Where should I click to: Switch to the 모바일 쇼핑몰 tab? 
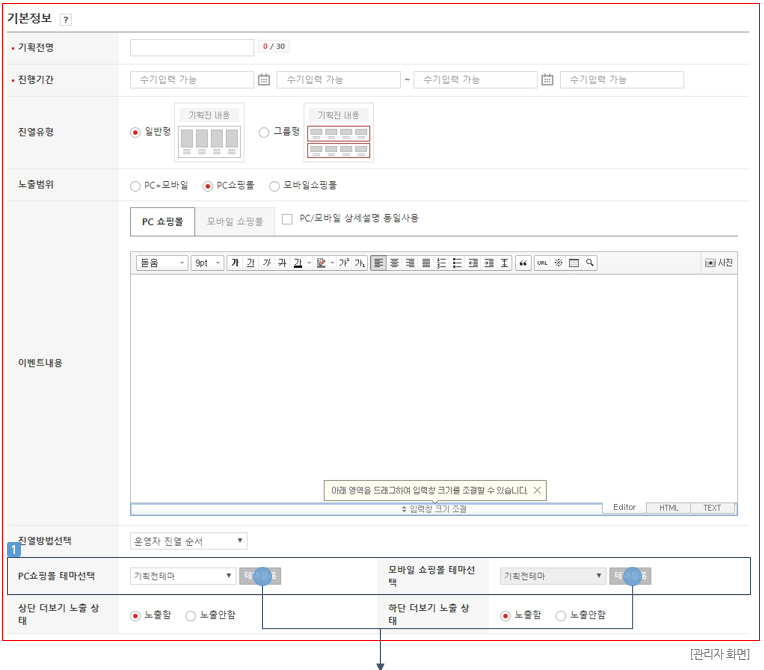[x=235, y=221]
